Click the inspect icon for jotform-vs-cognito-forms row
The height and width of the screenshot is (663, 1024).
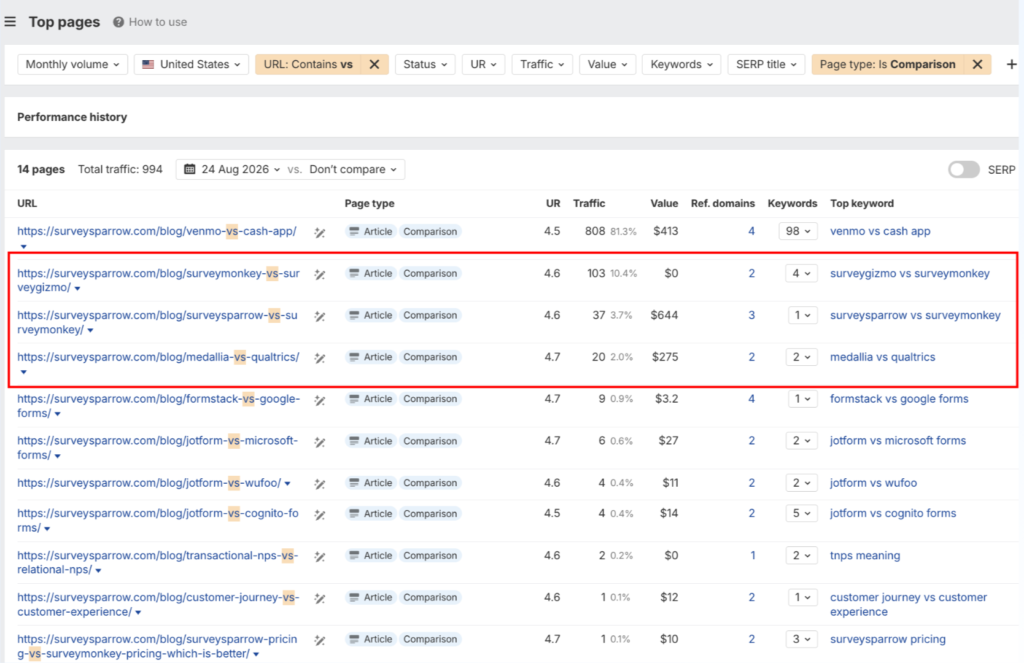319,514
